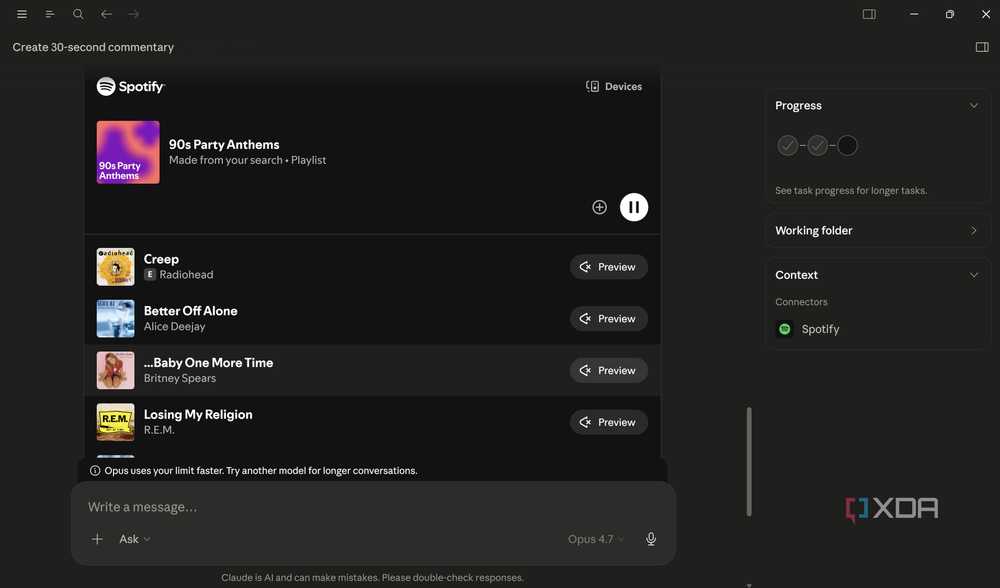Image resolution: width=1000 pixels, height=588 pixels.
Task: Open the Spotify connector entry
Action: click(x=807, y=329)
